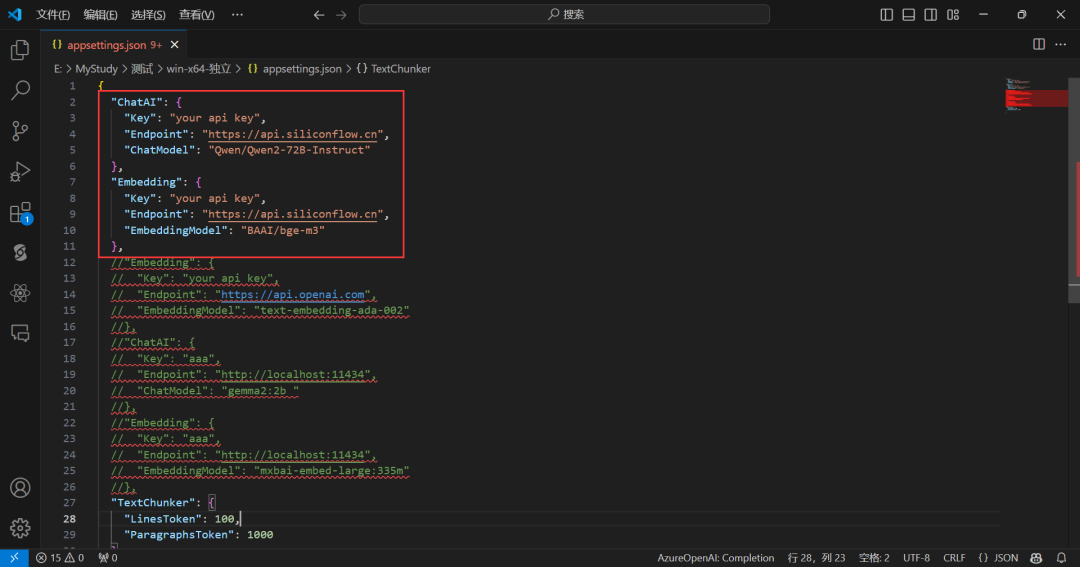This screenshot has width=1080, height=567.
Task: Open the Source Control view
Action: click(x=20, y=131)
